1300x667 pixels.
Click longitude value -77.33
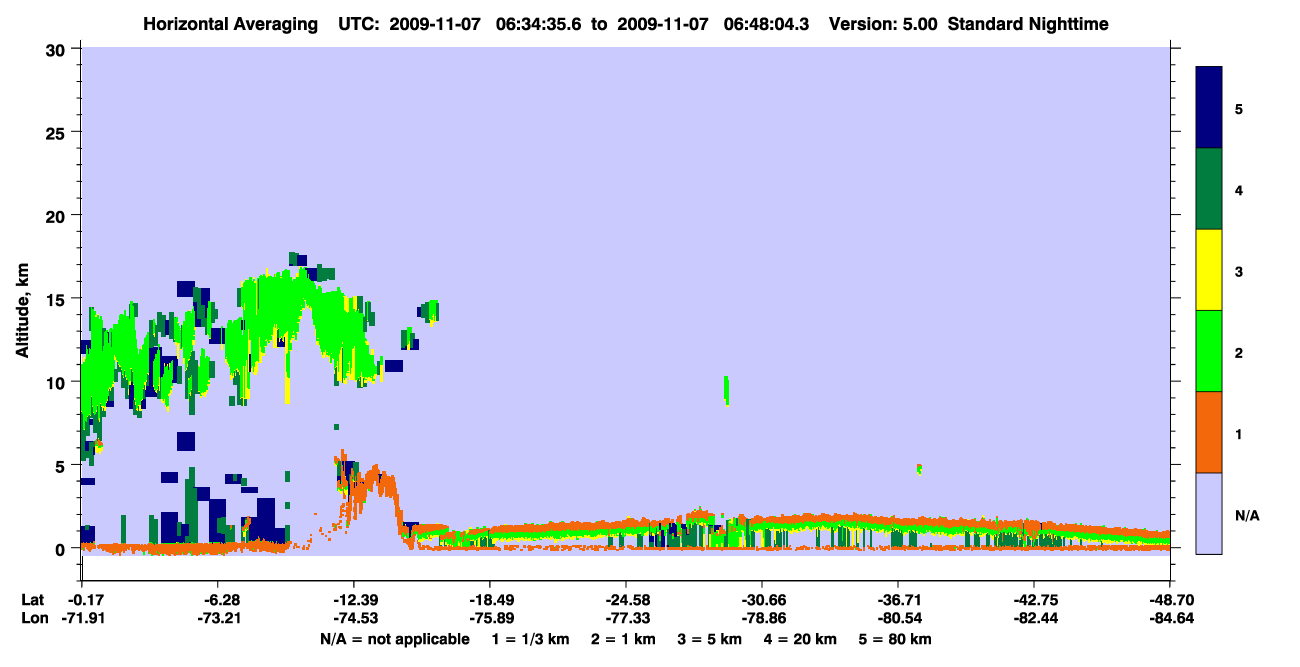pos(626,619)
